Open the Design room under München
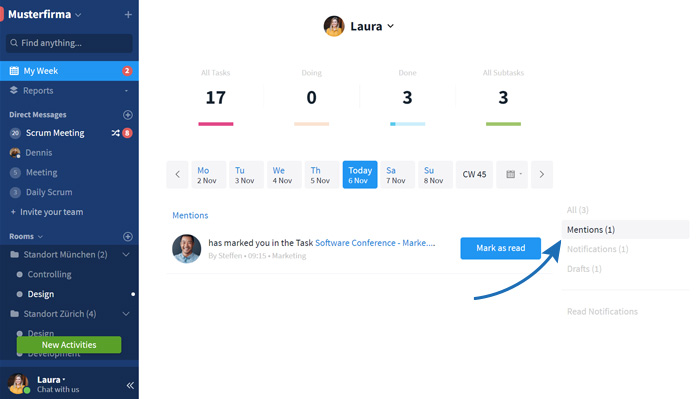 pyautogui.click(x=41, y=294)
